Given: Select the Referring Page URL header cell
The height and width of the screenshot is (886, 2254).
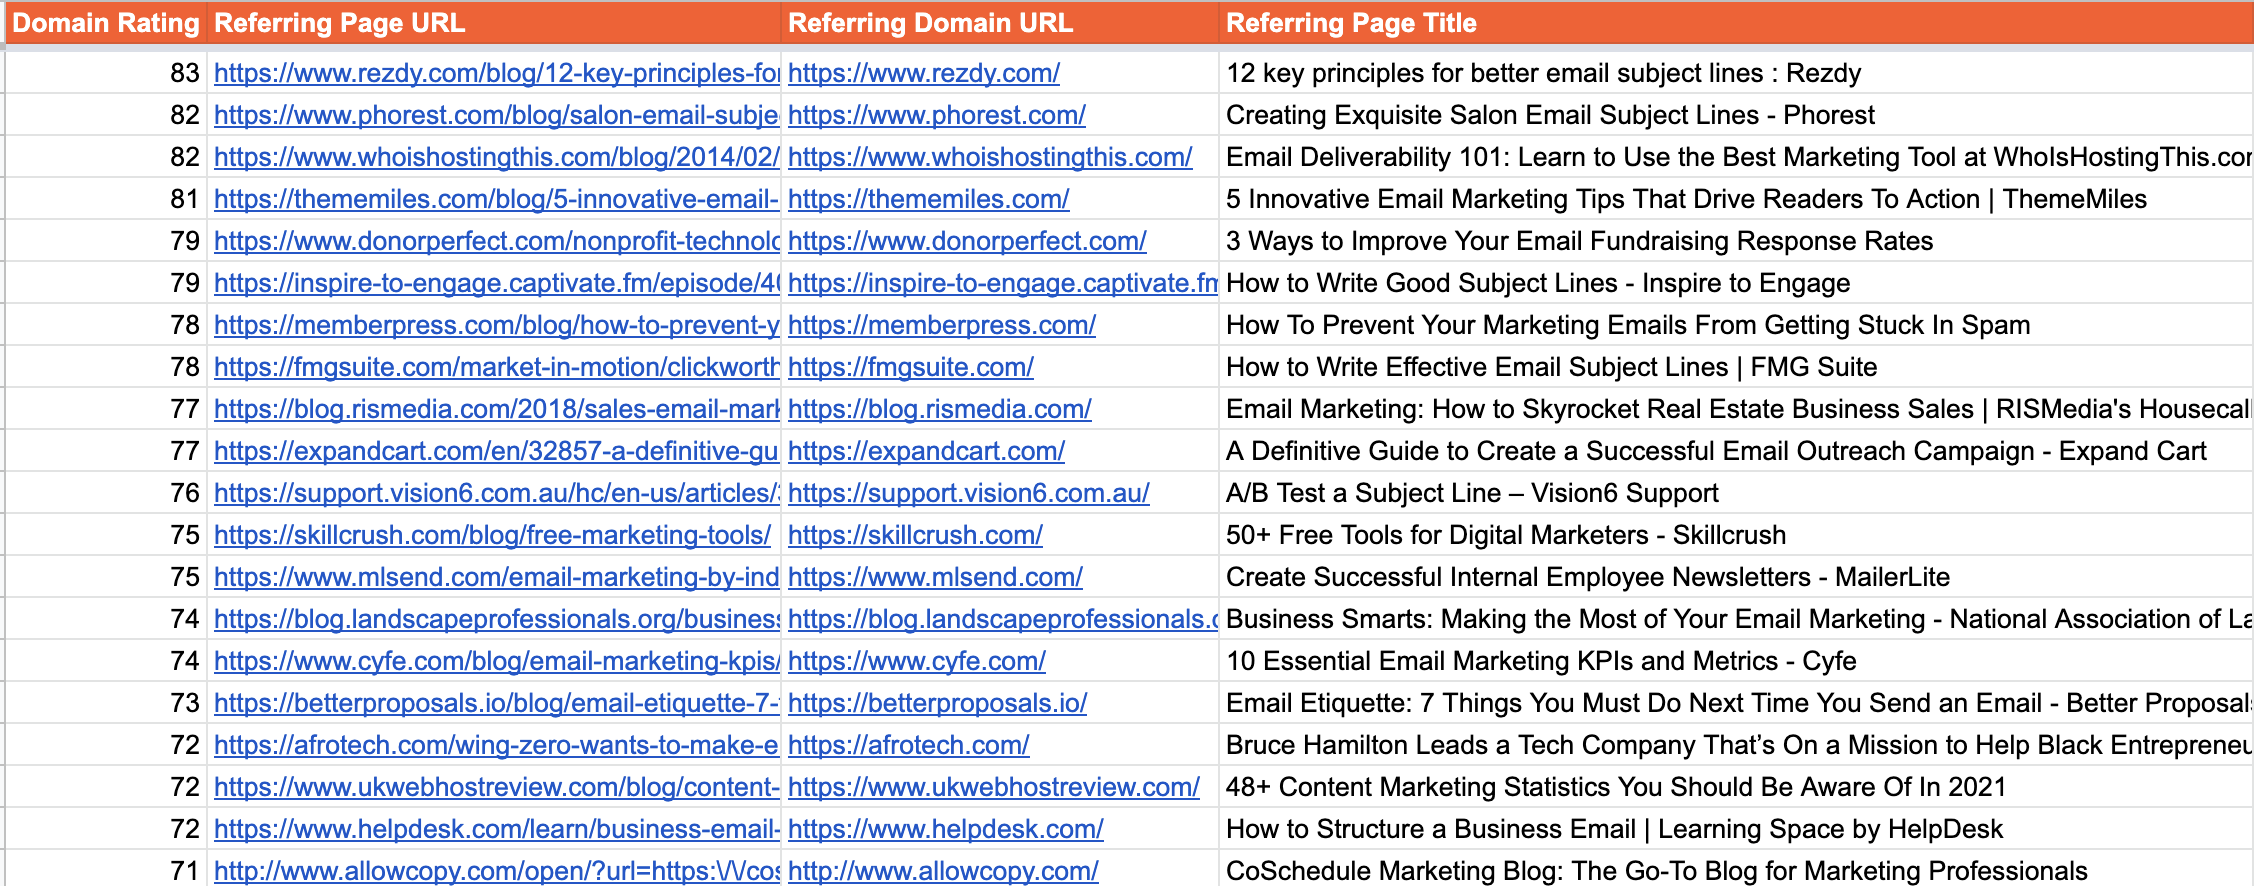Looking at the screenshot, I should click(x=494, y=23).
